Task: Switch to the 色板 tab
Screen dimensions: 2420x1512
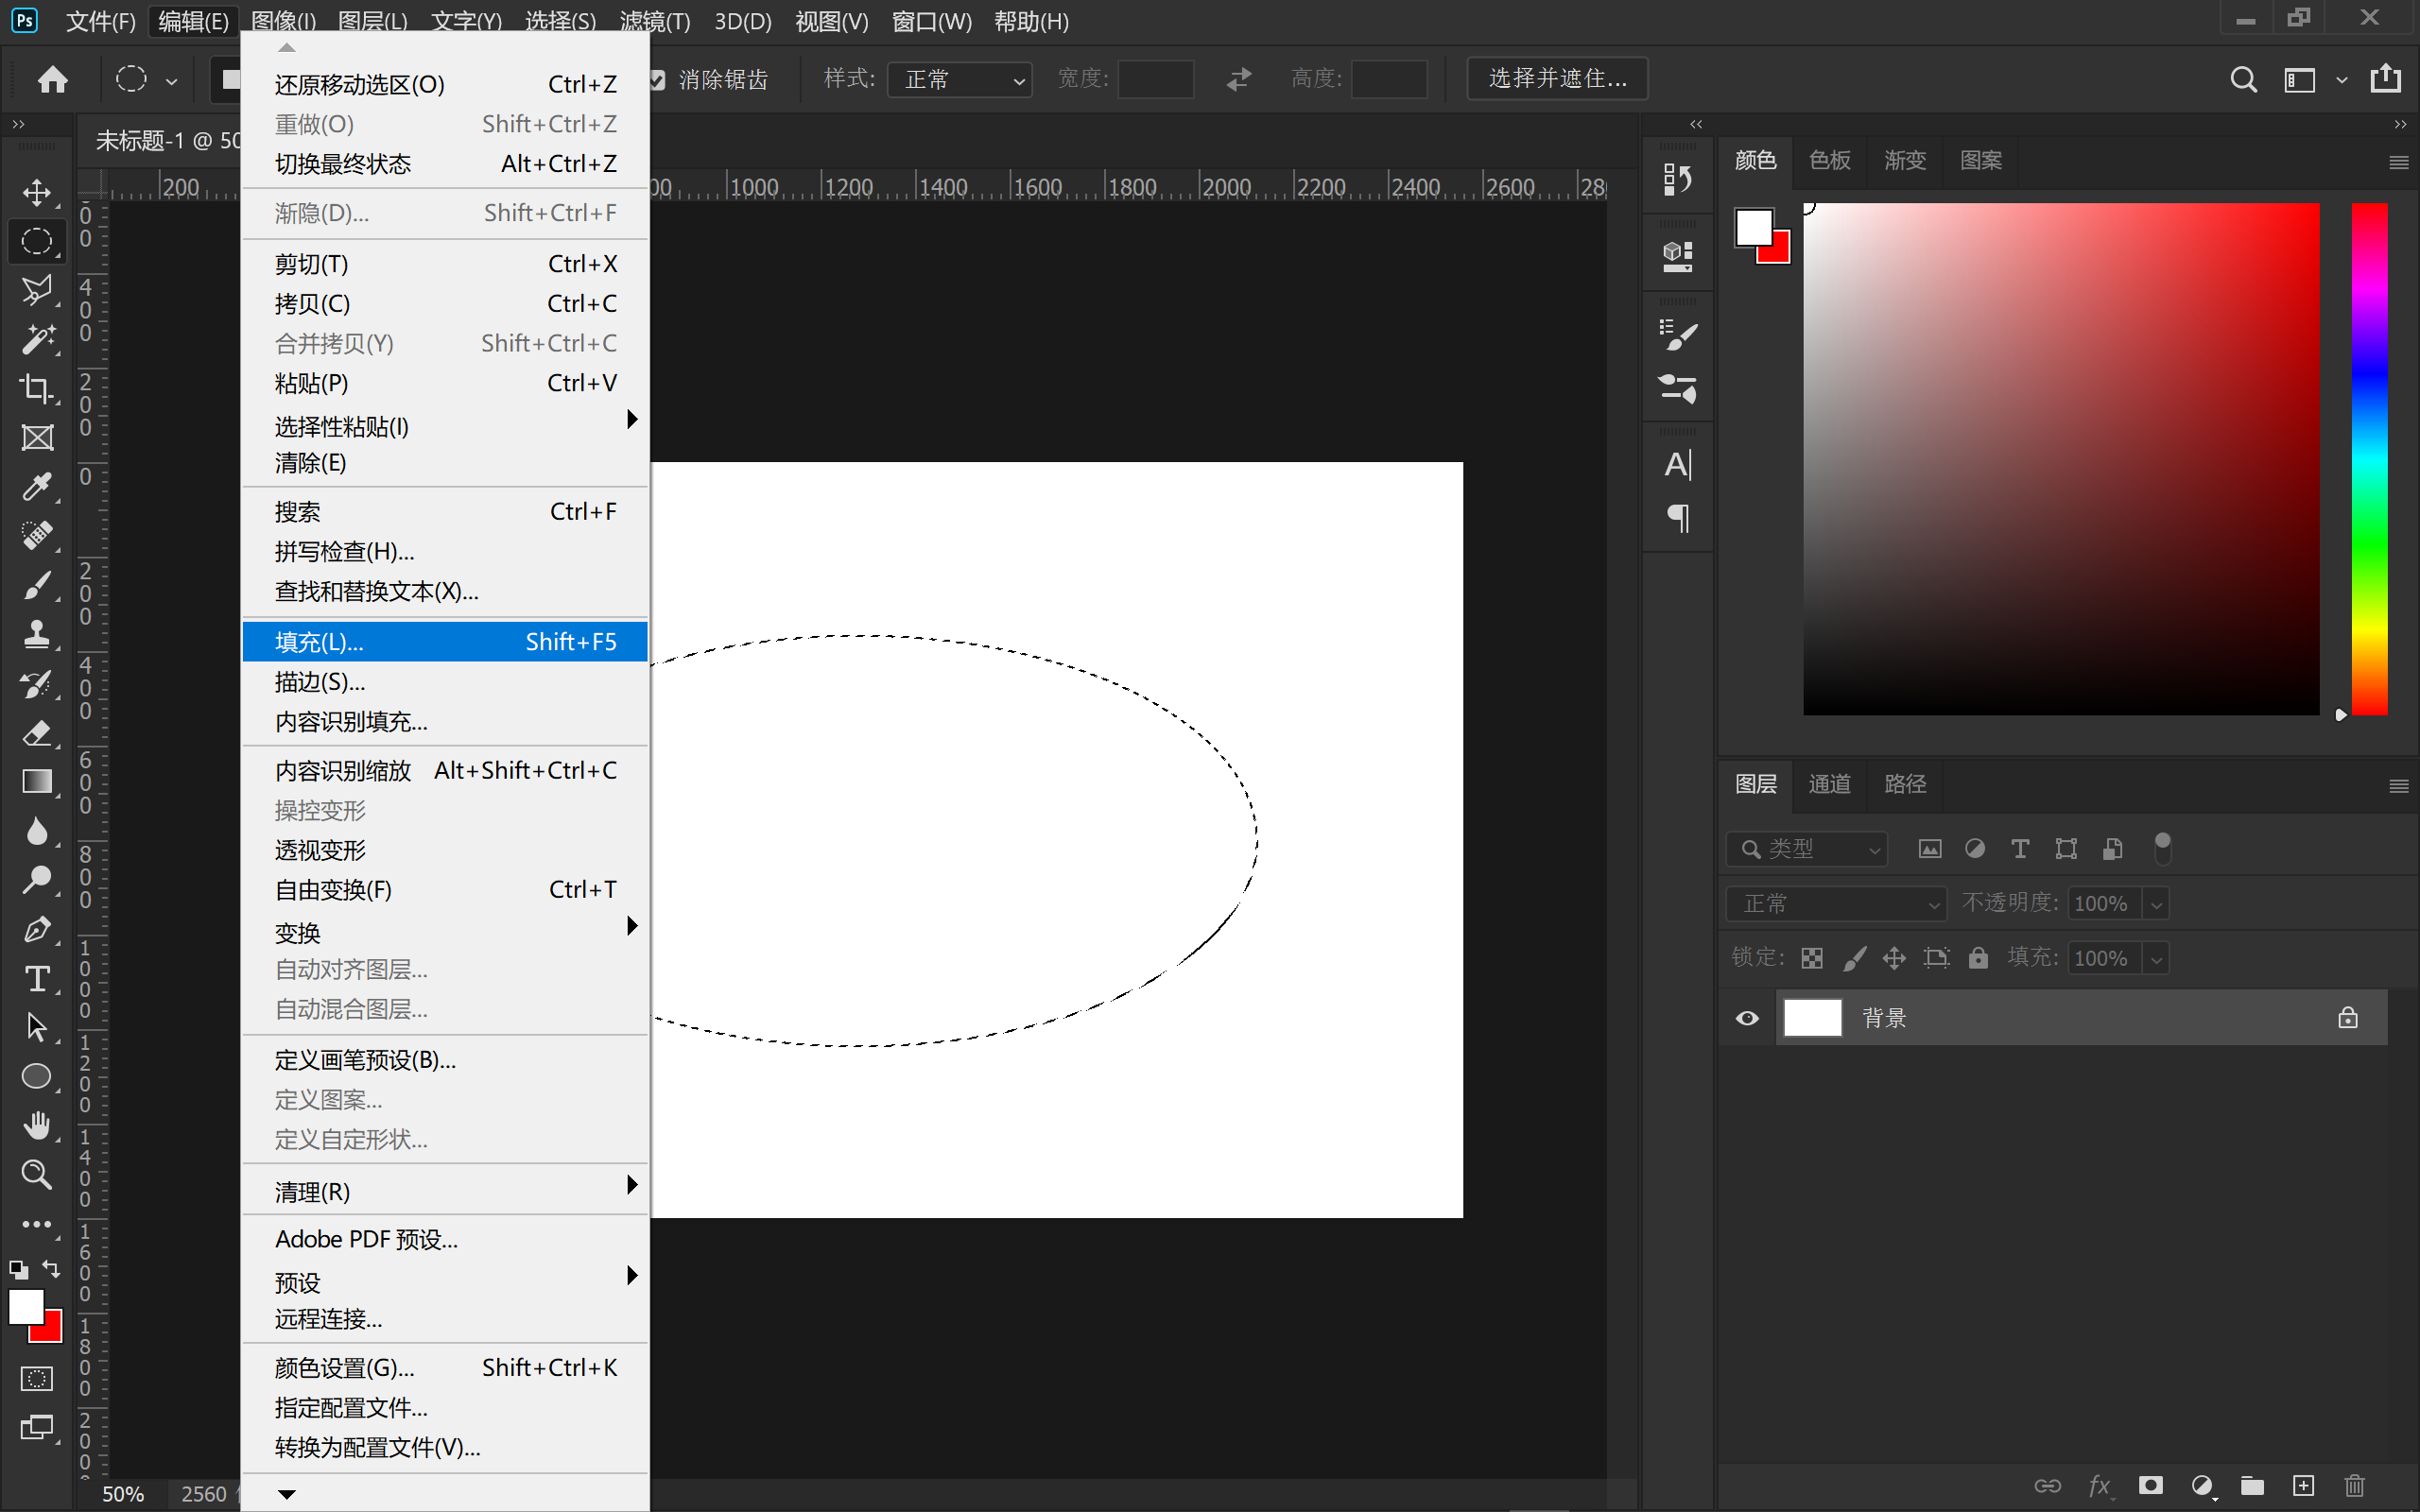Action: pos(1829,160)
